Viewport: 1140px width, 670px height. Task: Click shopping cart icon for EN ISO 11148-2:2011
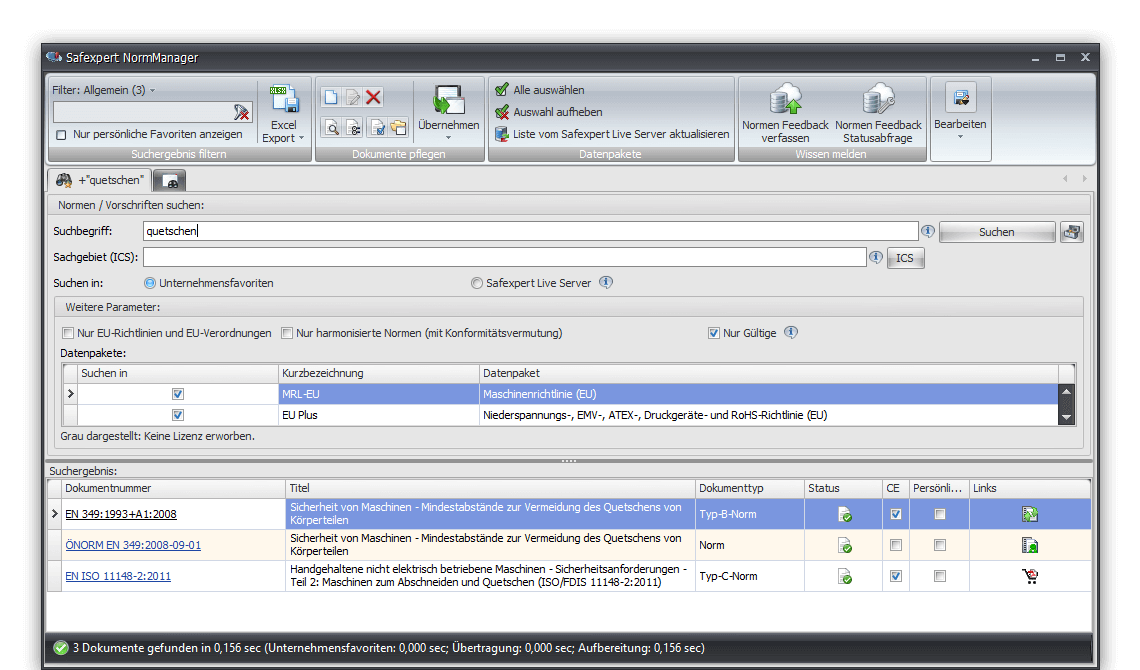(1029, 576)
